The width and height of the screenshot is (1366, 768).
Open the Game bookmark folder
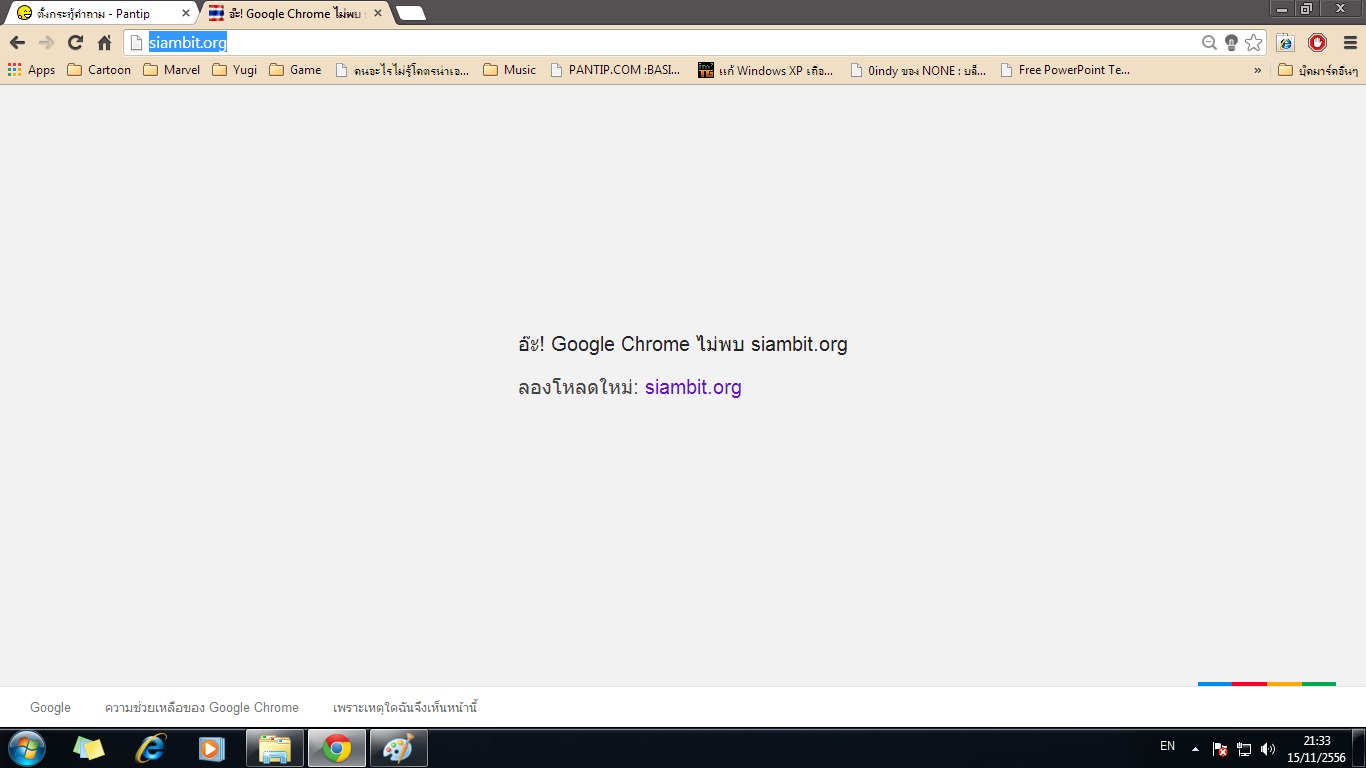(296, 70)
